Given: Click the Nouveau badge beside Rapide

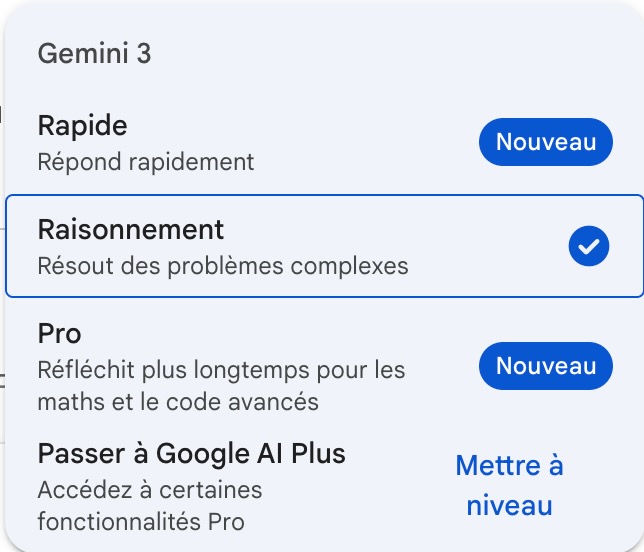Looking at the screenshot, I should click(545, 142).
